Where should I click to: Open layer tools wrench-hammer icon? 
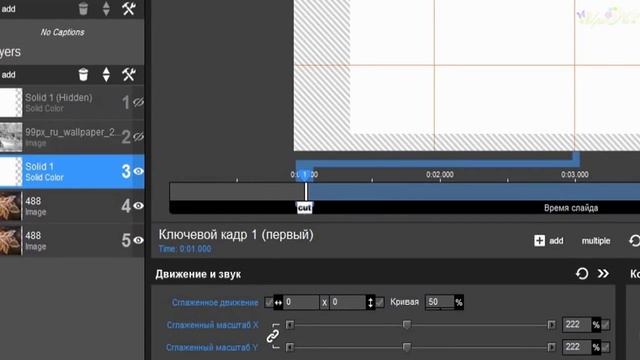[129, 75]
